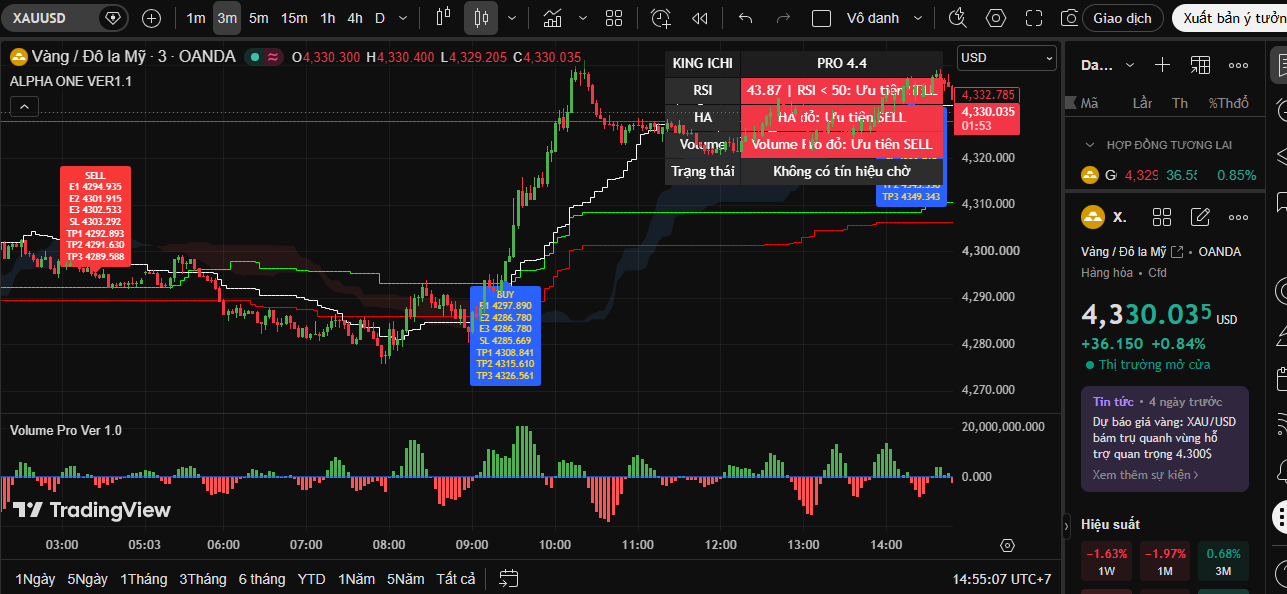Switch to the 1m timeframe
1287x594 pixels.
[x=196, y=18]
